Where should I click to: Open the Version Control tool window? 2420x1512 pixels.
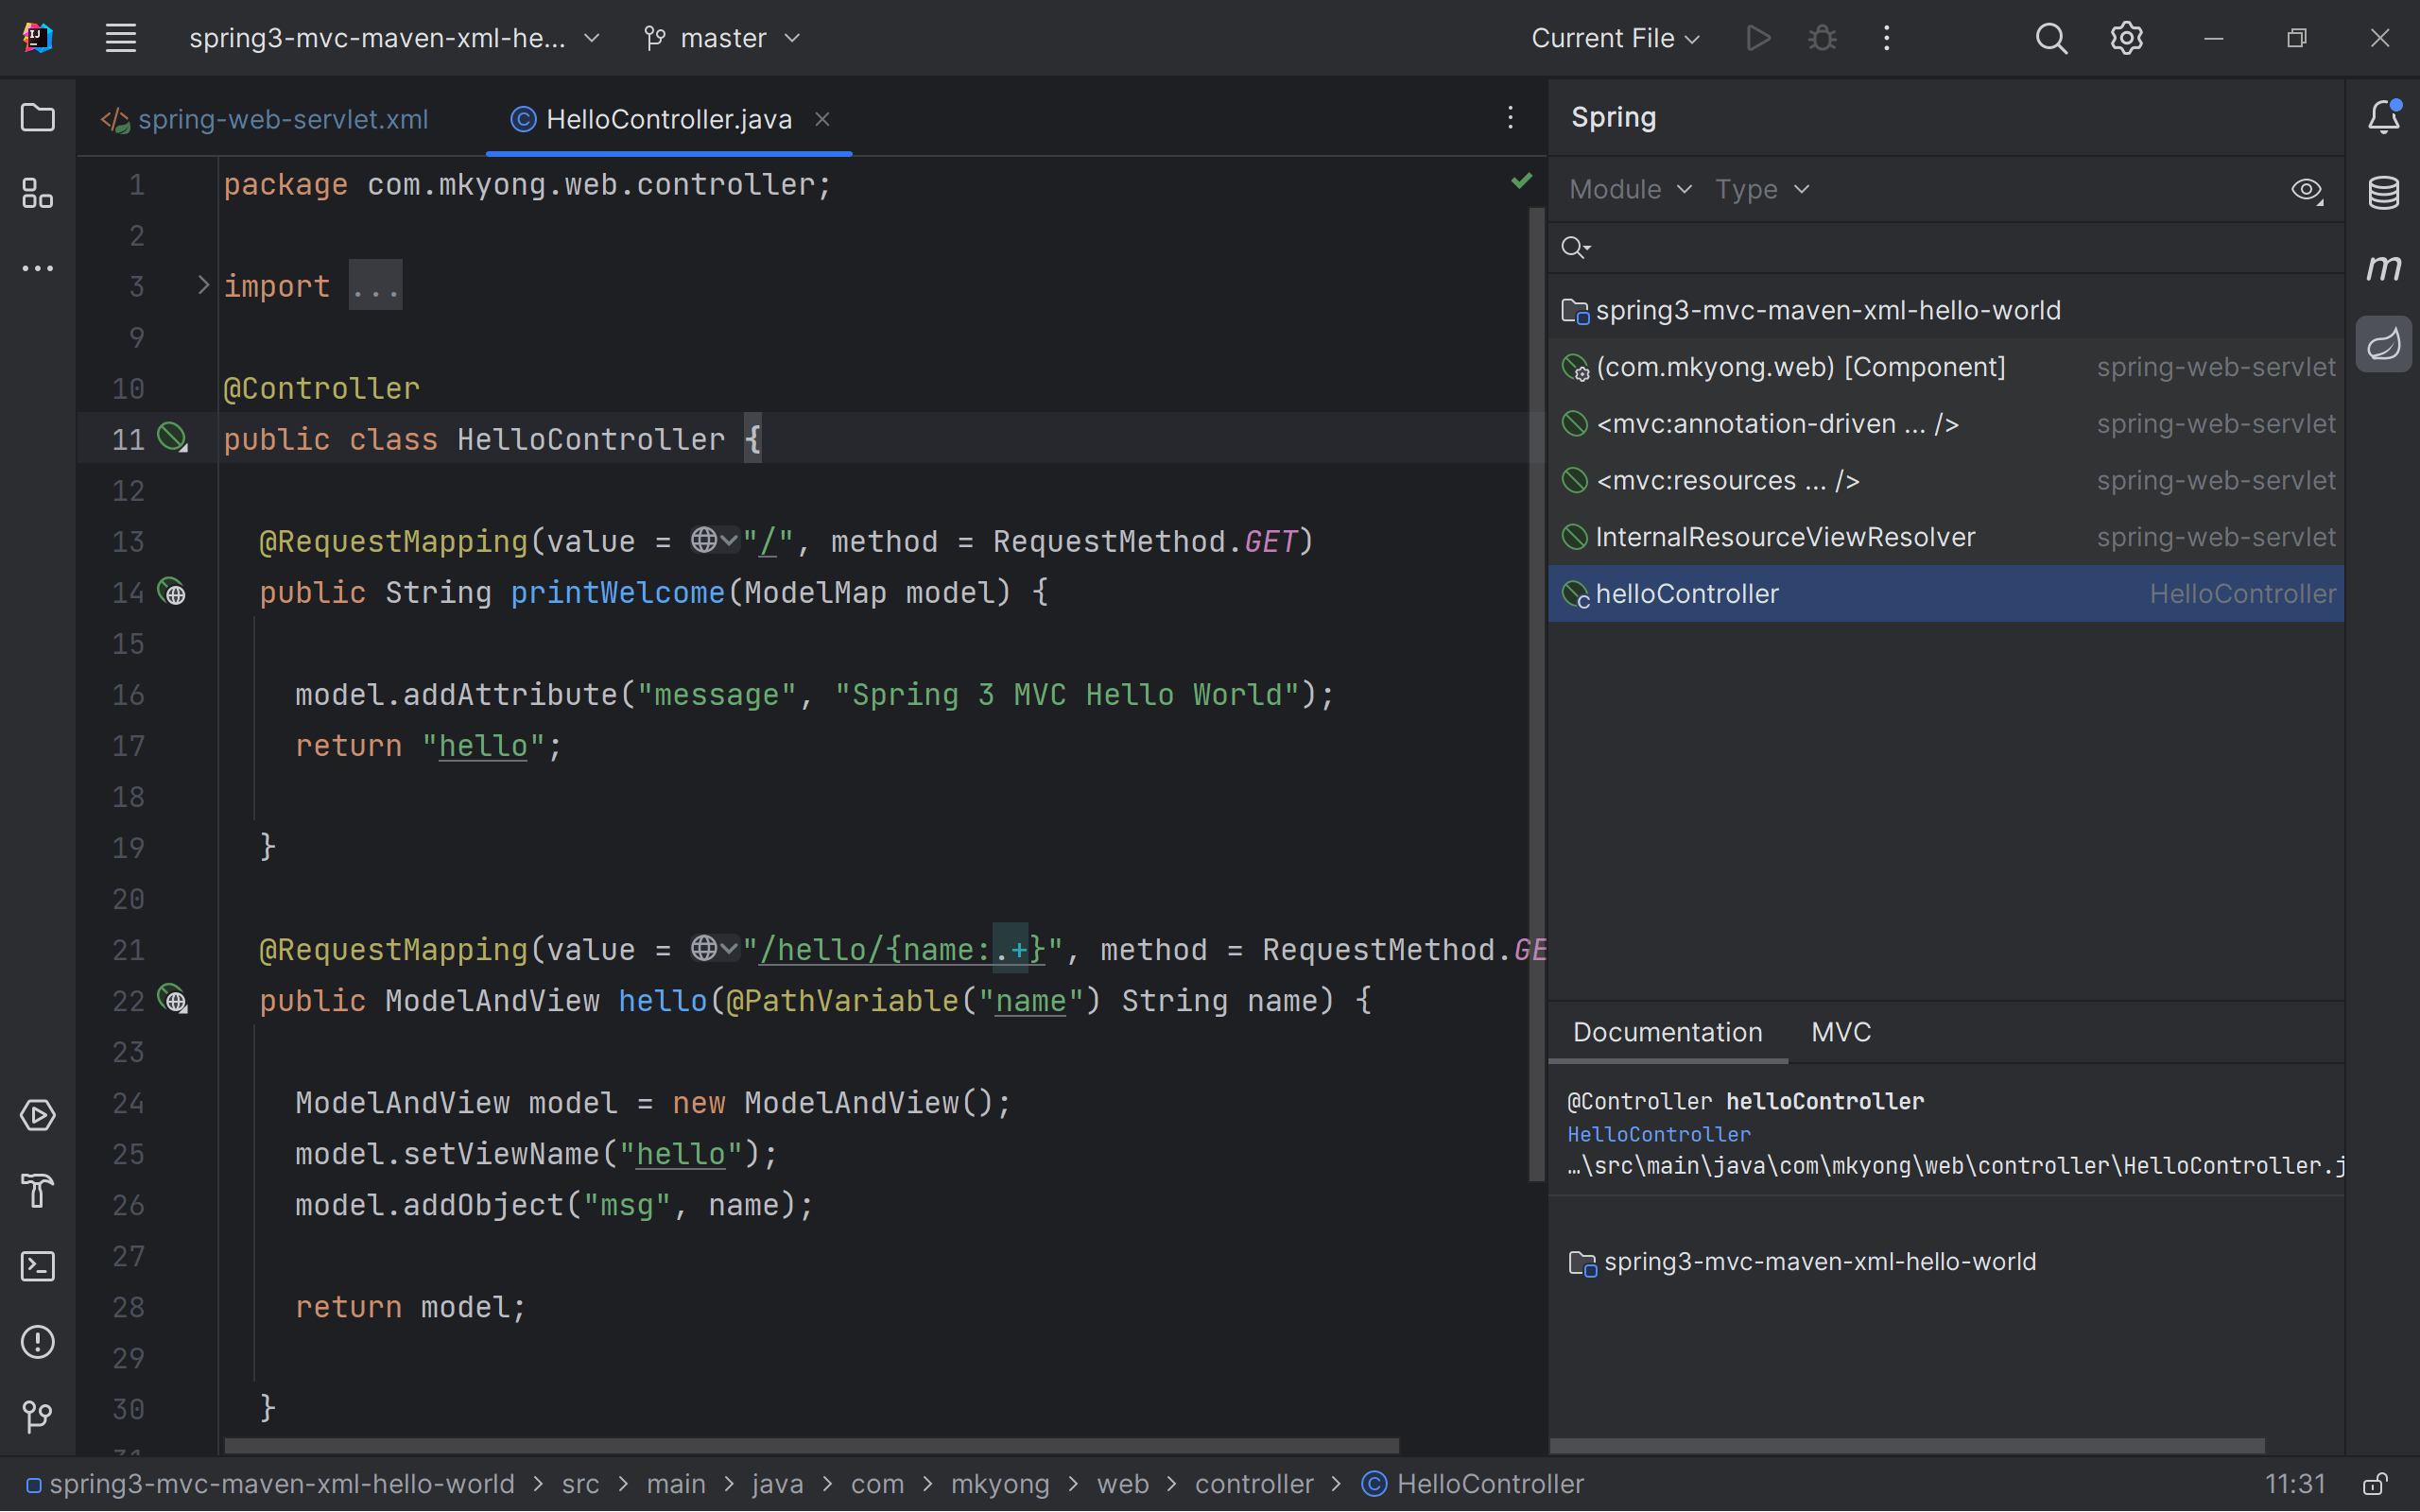point(38,1417)
